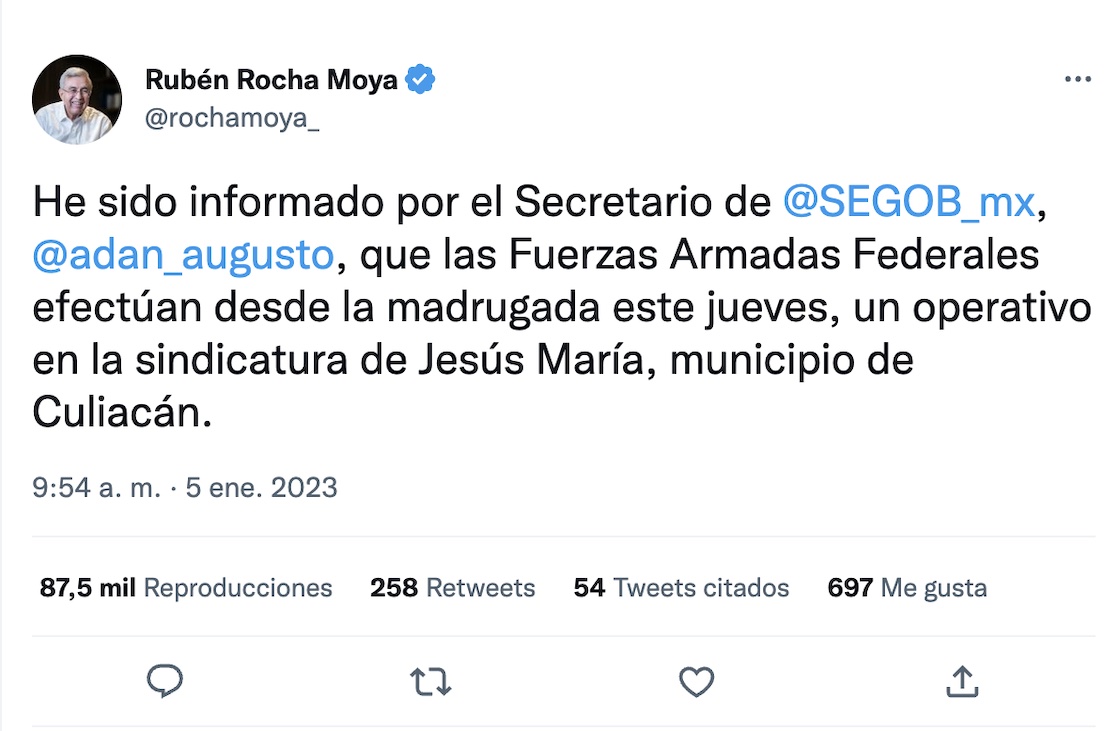
Task: Visit the @adan_augusto mention
Action: 182,255
